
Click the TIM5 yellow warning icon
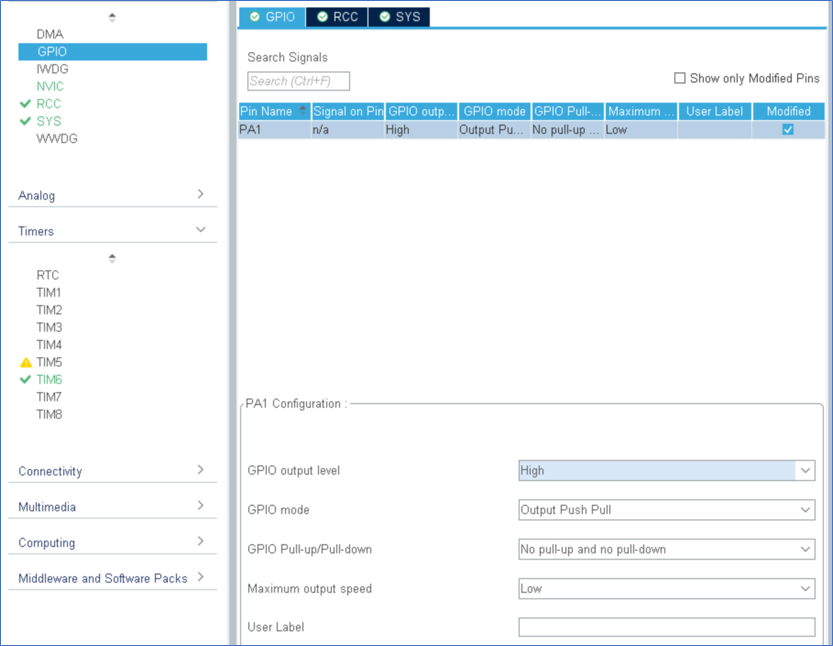26,362
